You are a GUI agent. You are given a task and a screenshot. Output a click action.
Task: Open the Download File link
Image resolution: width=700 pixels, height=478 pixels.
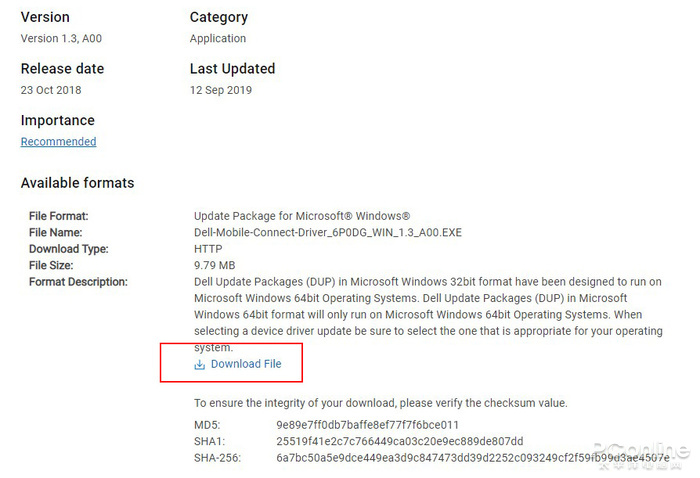coord(246,364)
